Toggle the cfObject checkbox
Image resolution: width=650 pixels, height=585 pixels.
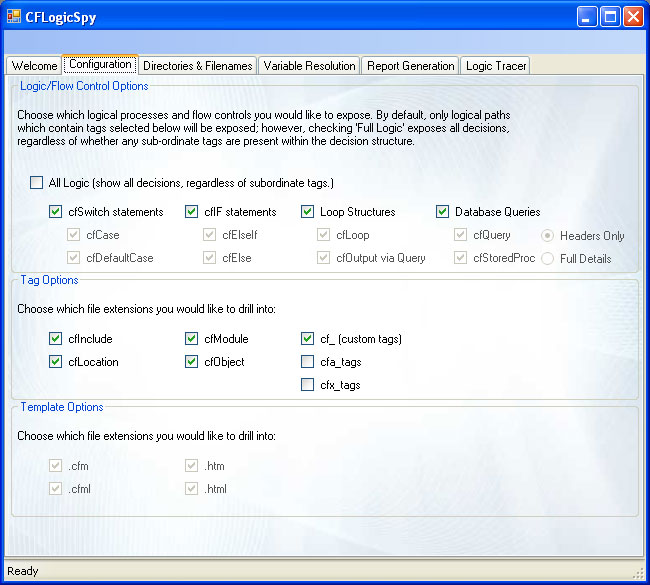point(192,362)
